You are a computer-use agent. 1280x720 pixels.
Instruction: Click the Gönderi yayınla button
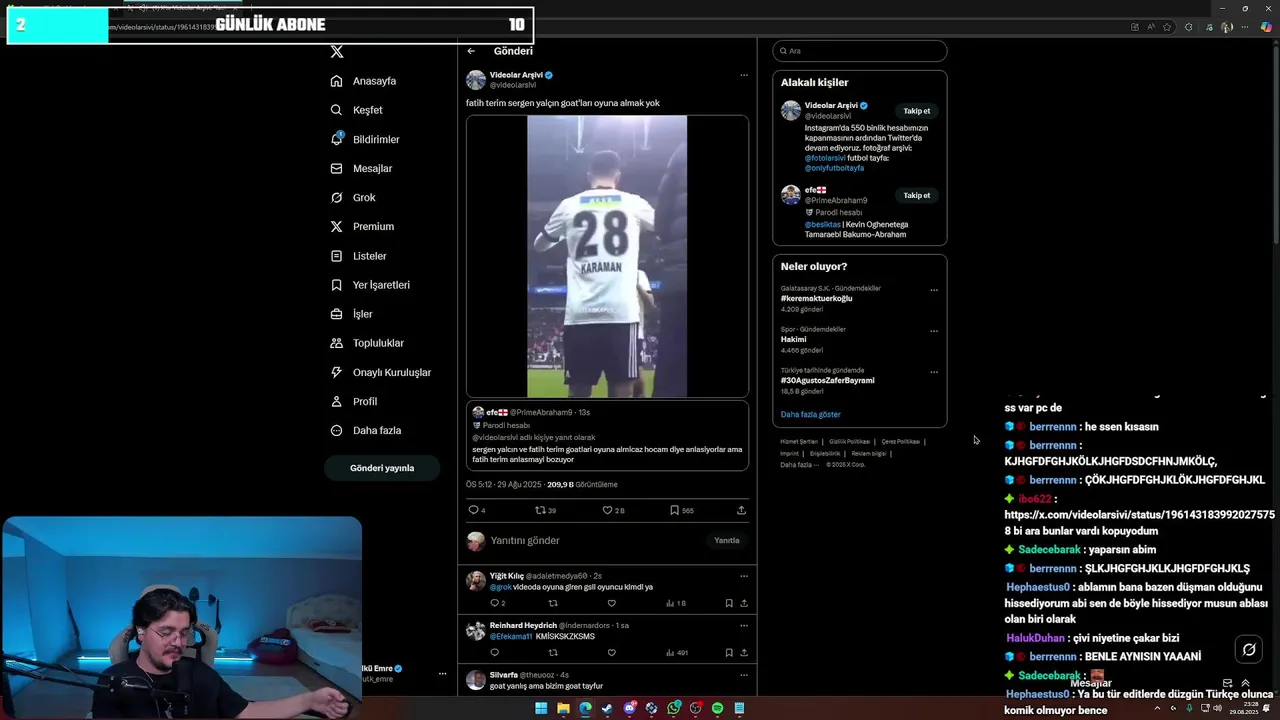[x=382, y=468]
